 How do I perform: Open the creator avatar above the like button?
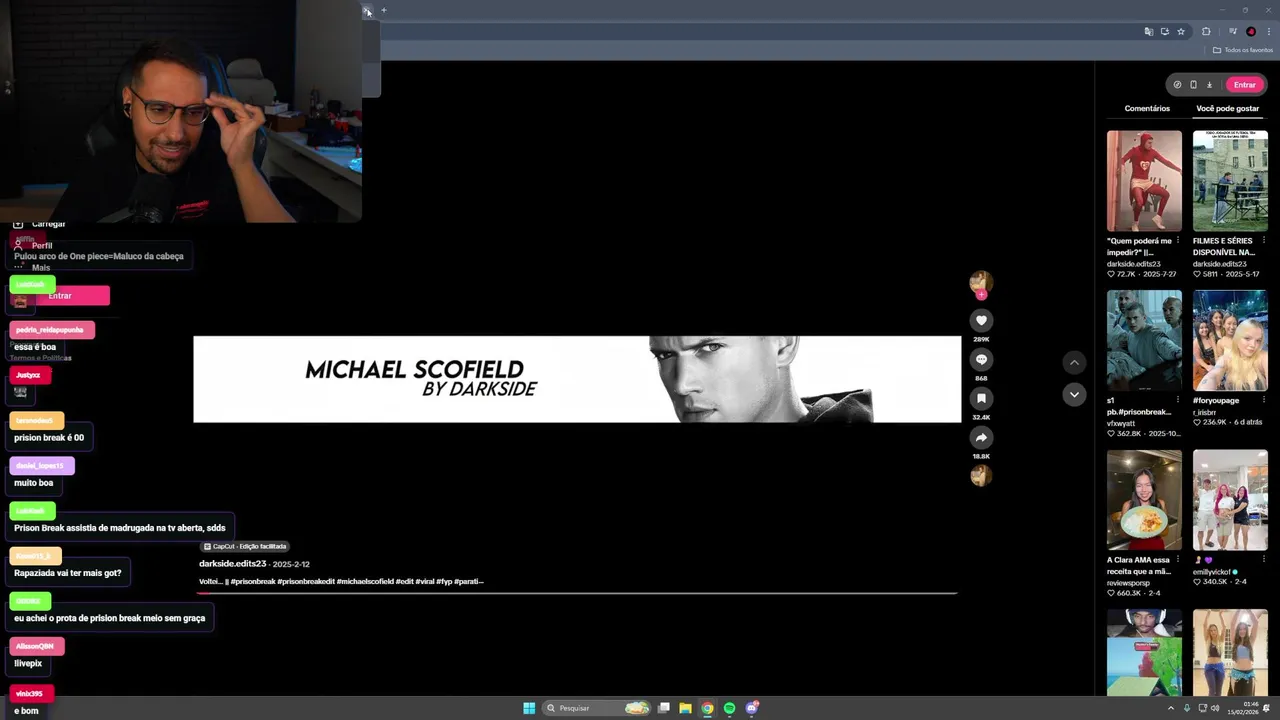point(981,282)
